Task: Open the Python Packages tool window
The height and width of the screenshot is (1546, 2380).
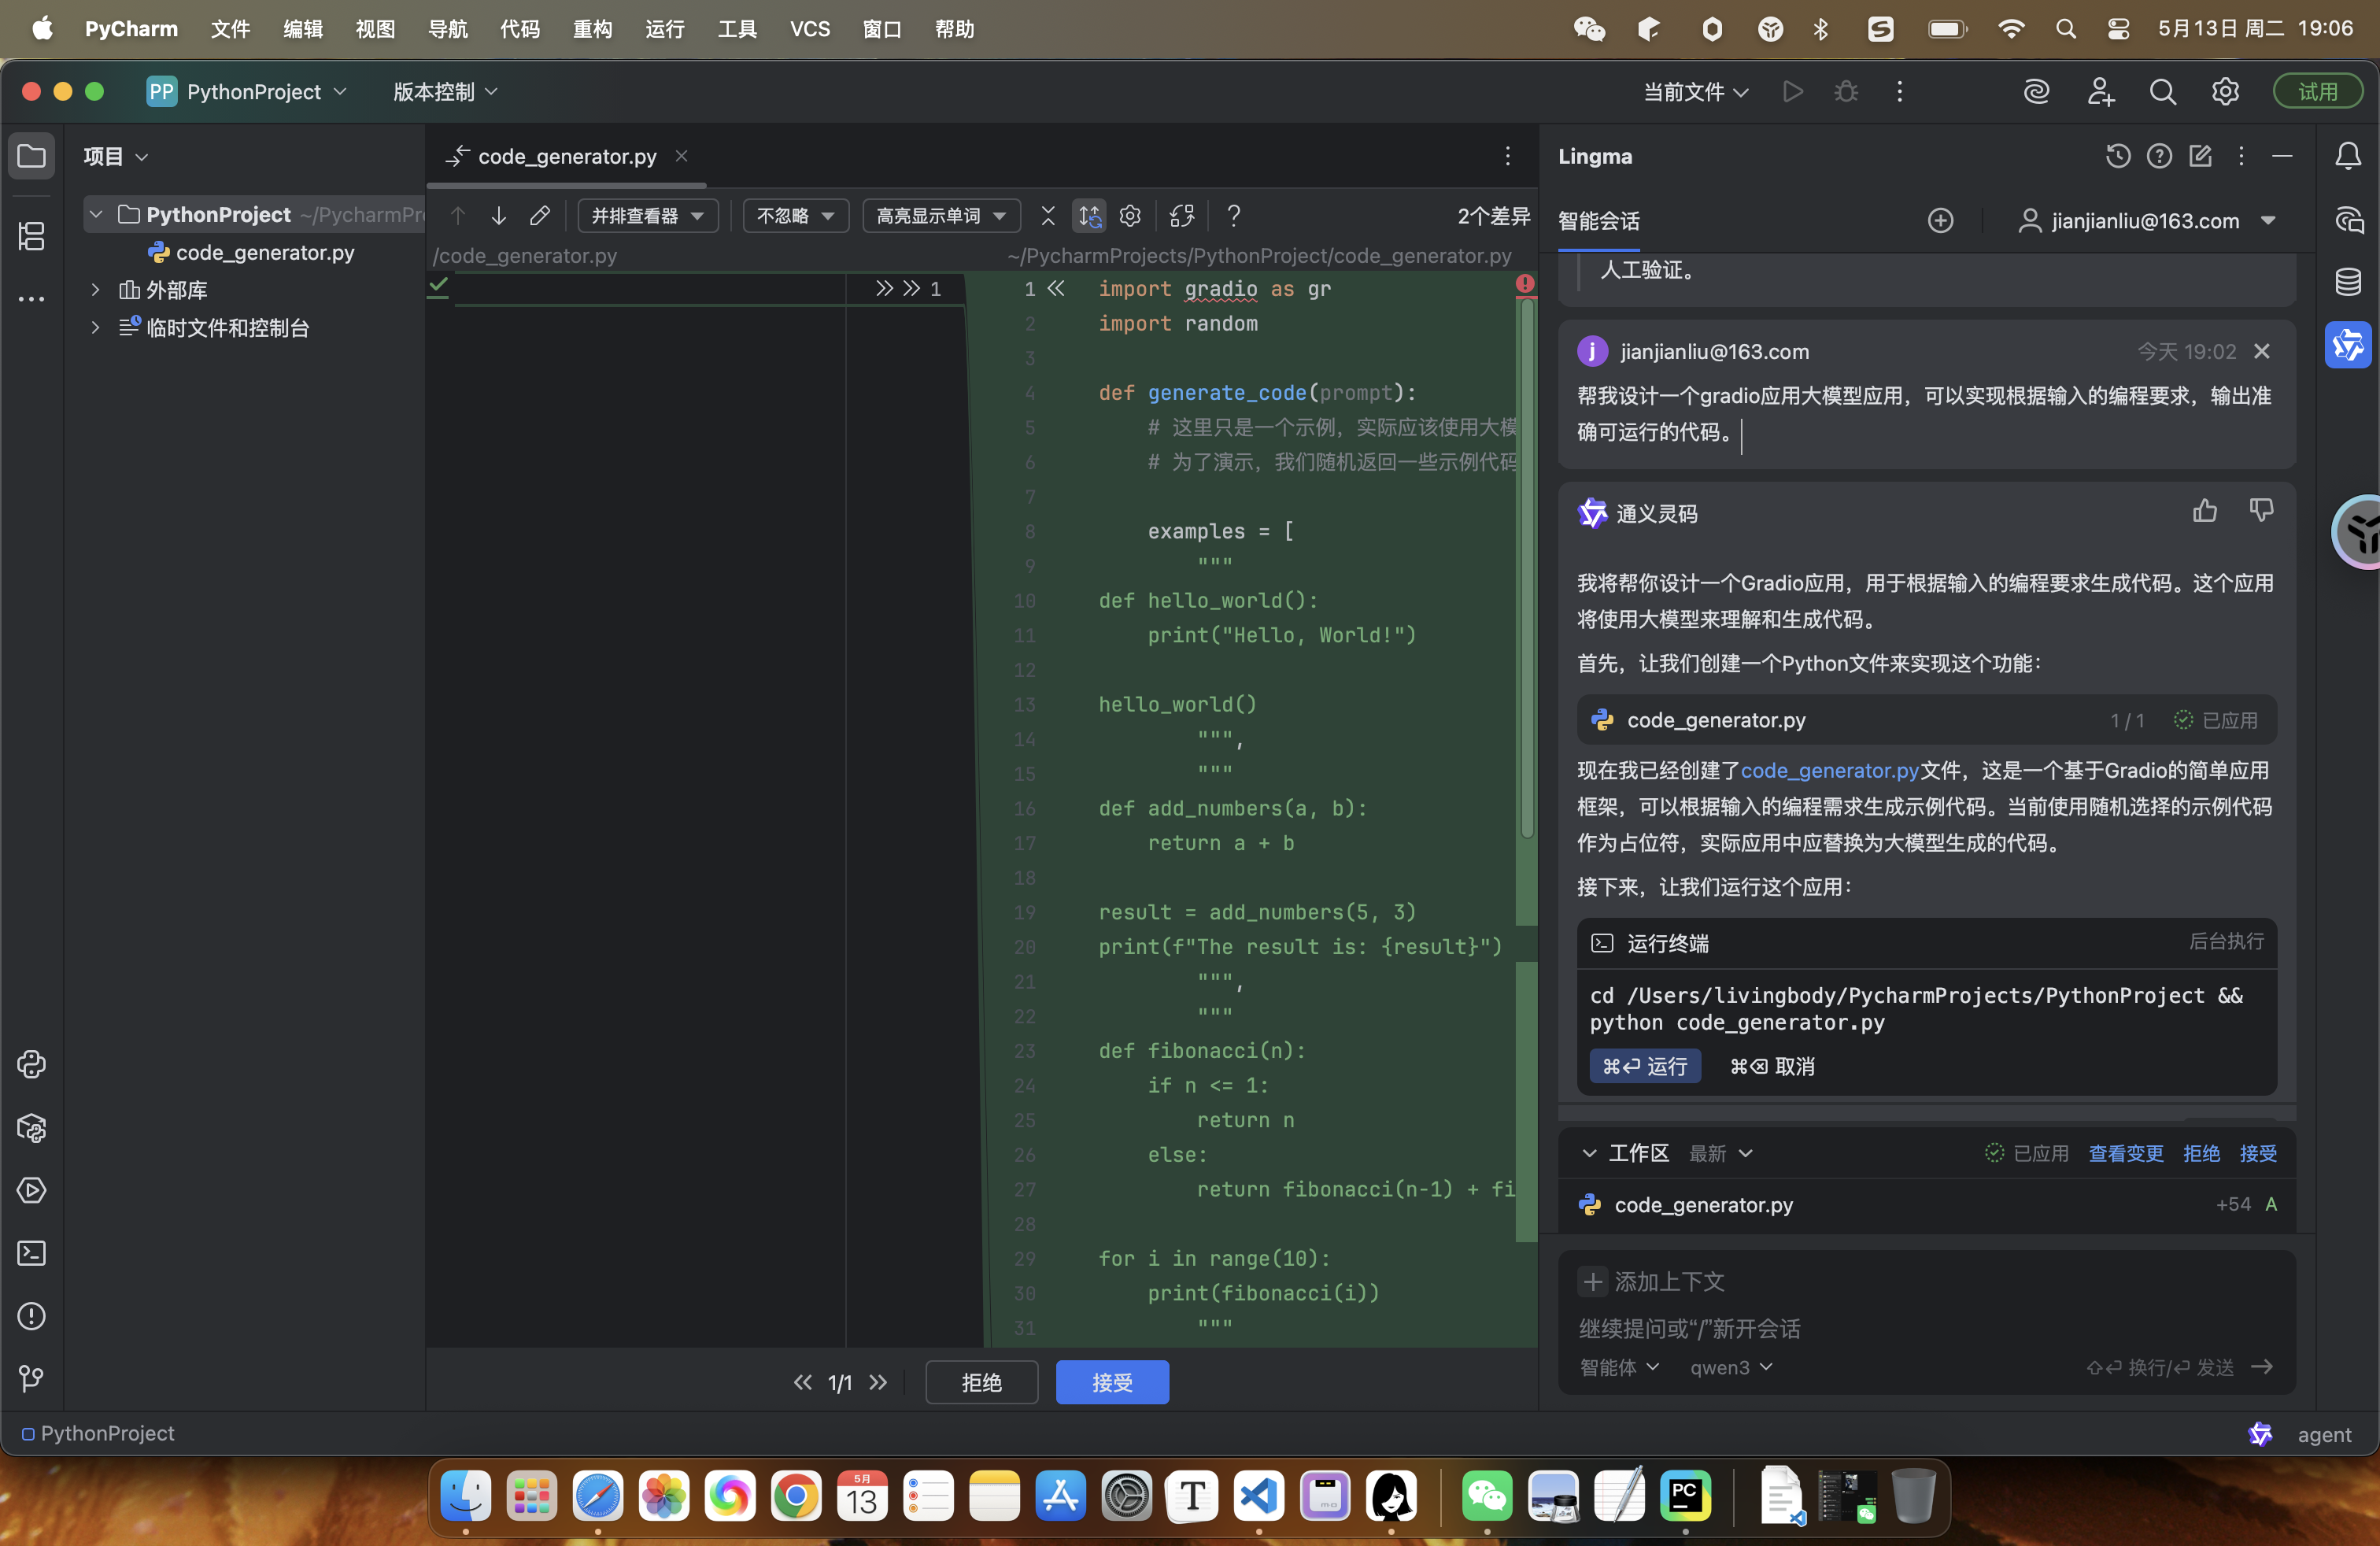Action: [x=31, y=1128]
